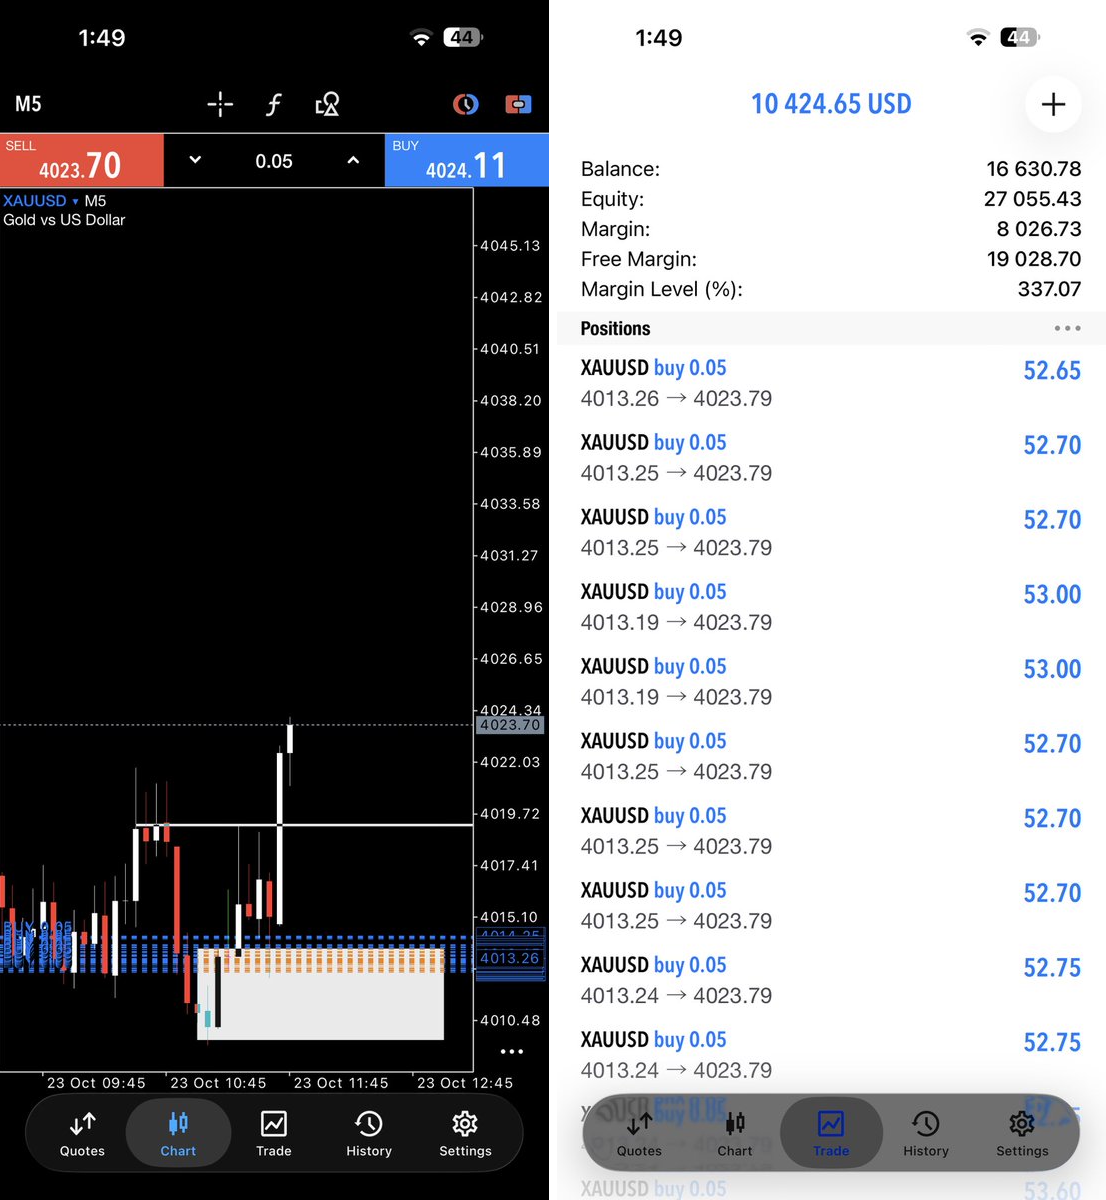Open Settings tab in chart screen

point(465,1134)
